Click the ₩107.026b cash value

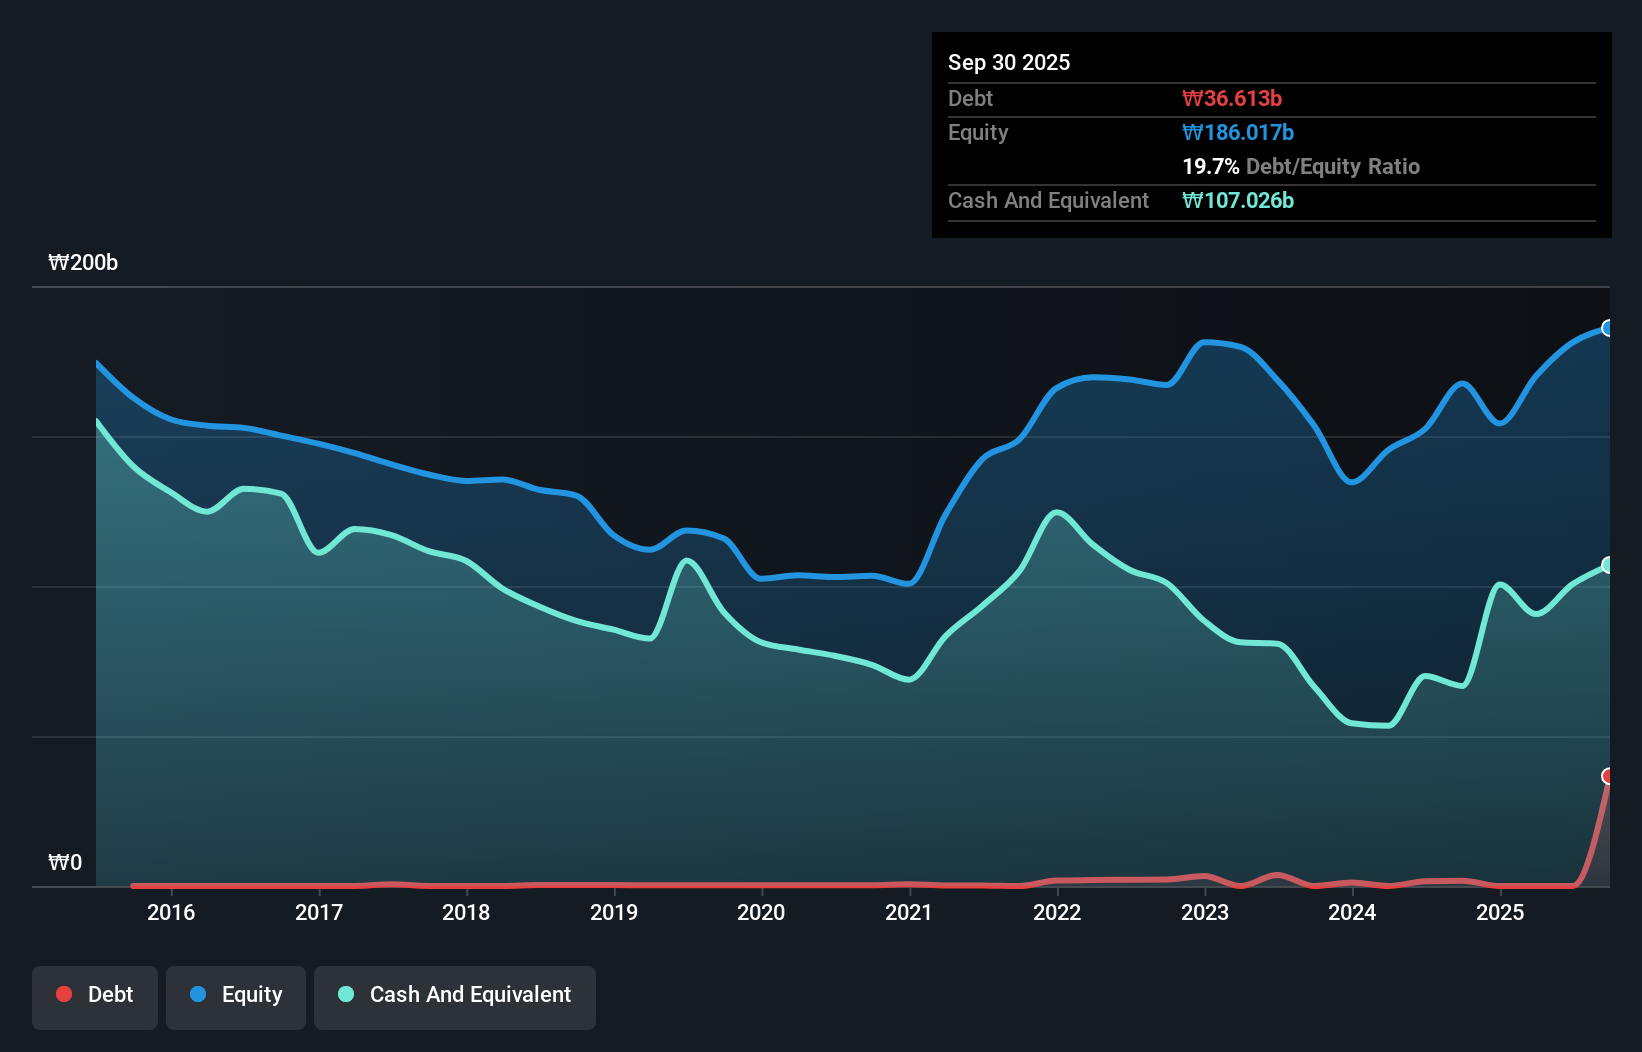tap(1238, 200)
